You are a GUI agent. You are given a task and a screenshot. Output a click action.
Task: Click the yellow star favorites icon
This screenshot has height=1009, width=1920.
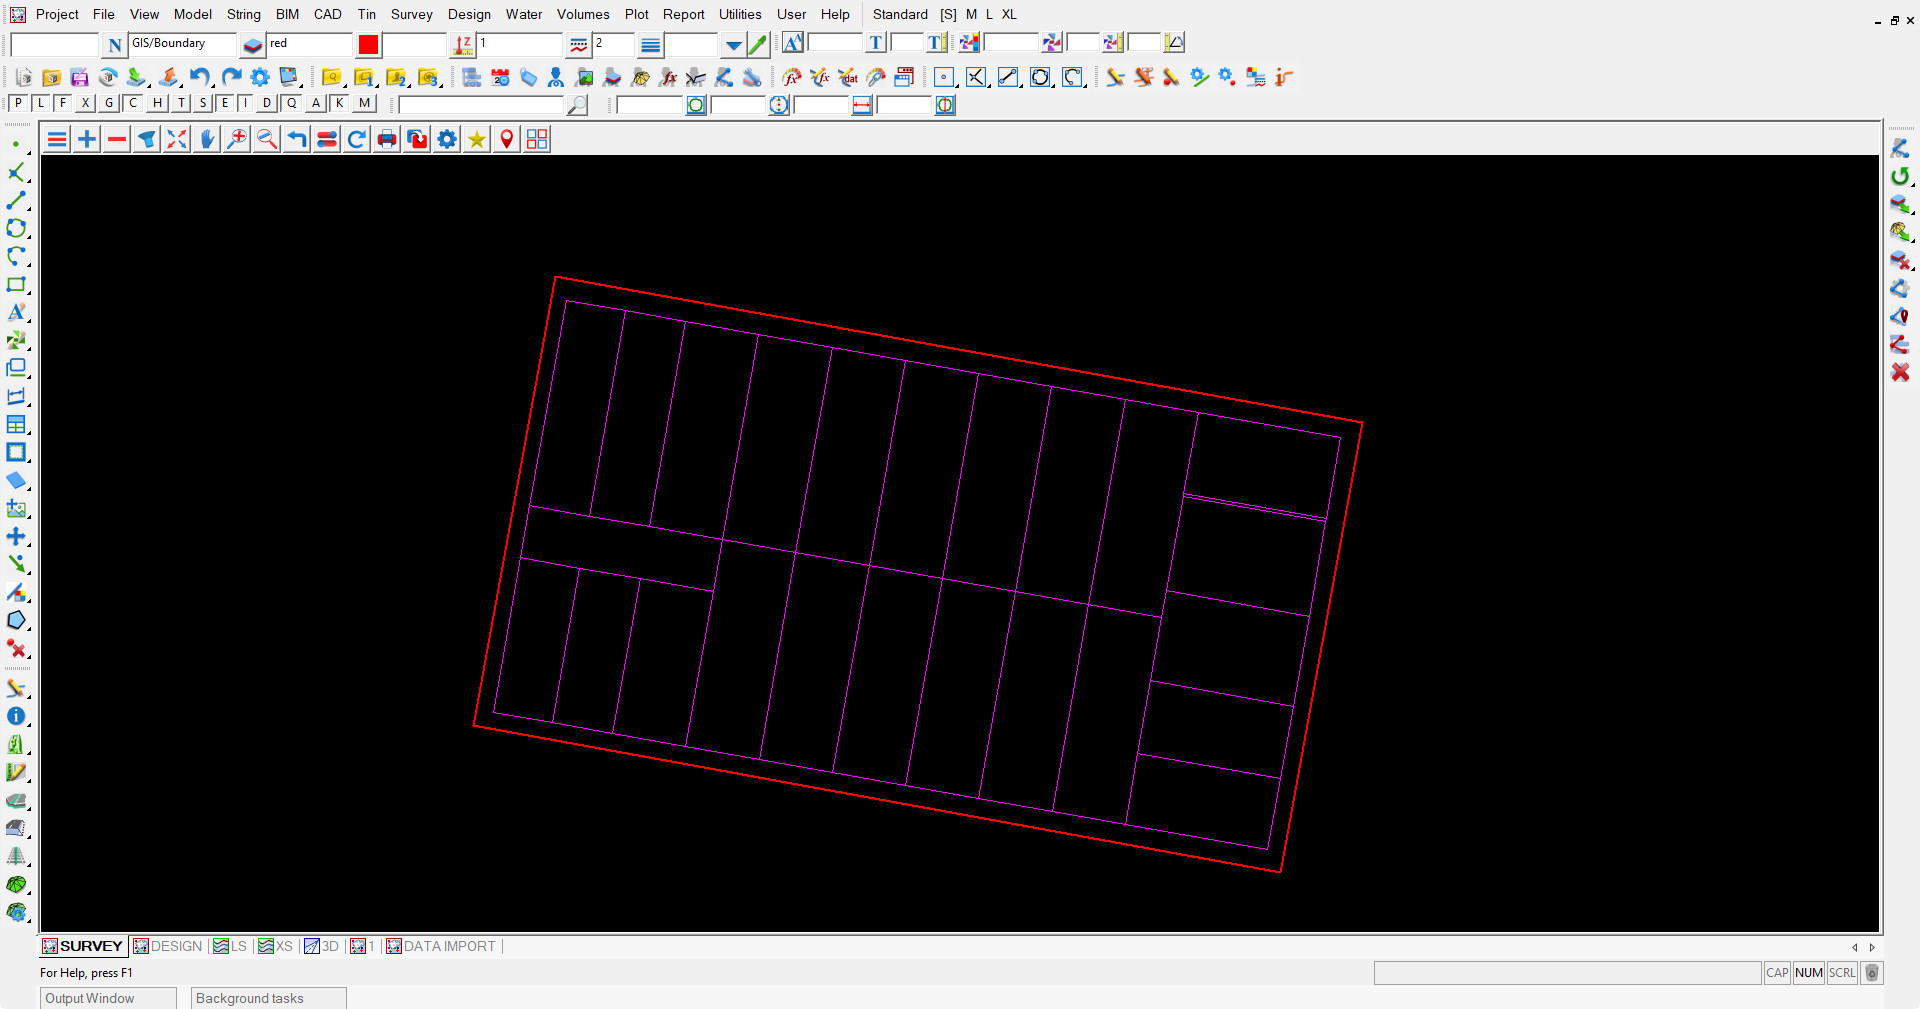coord(477,140)
